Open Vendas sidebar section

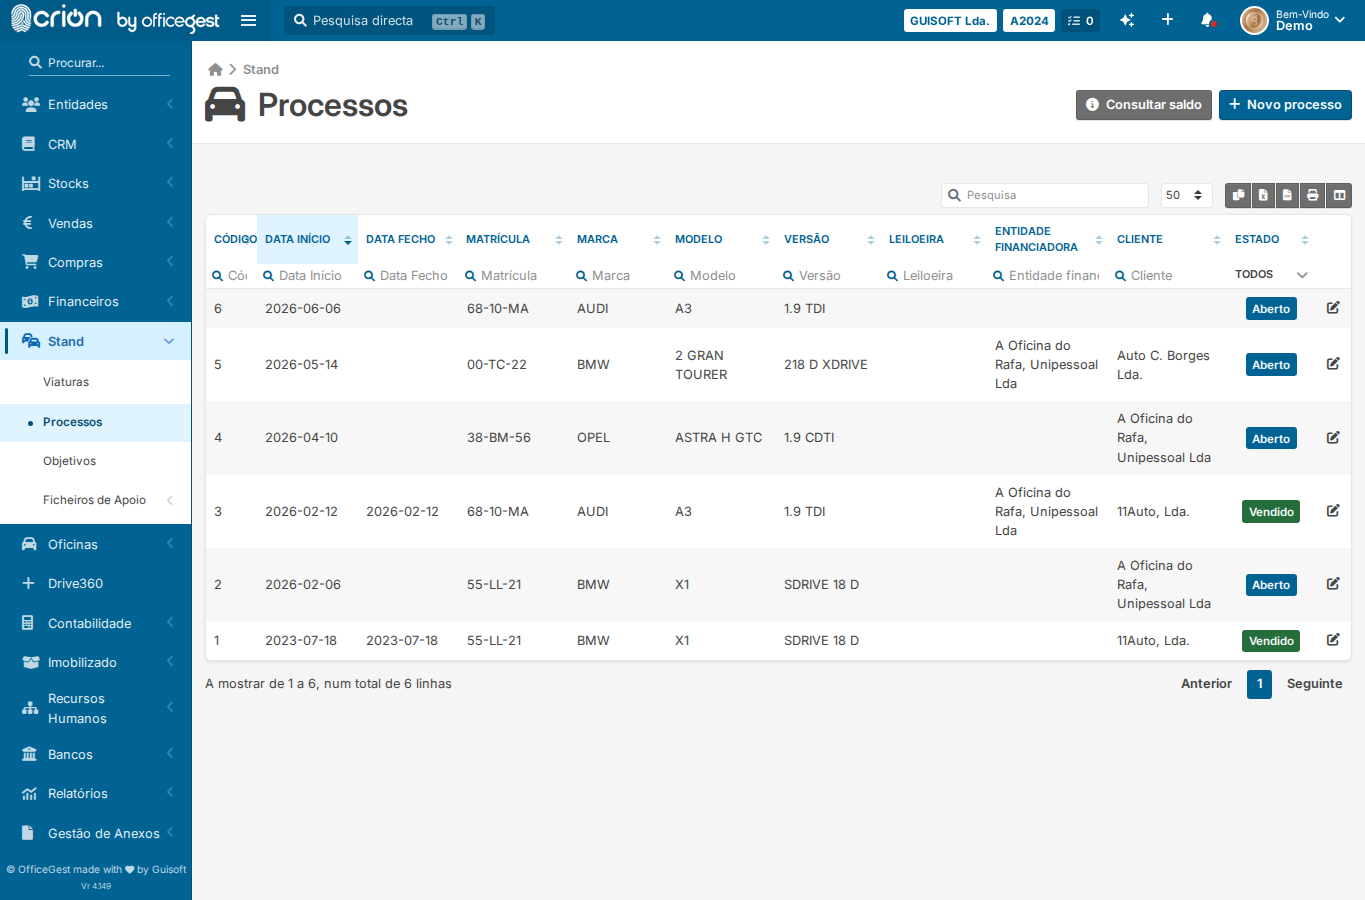pyautogui.click(x=96, y=223)
